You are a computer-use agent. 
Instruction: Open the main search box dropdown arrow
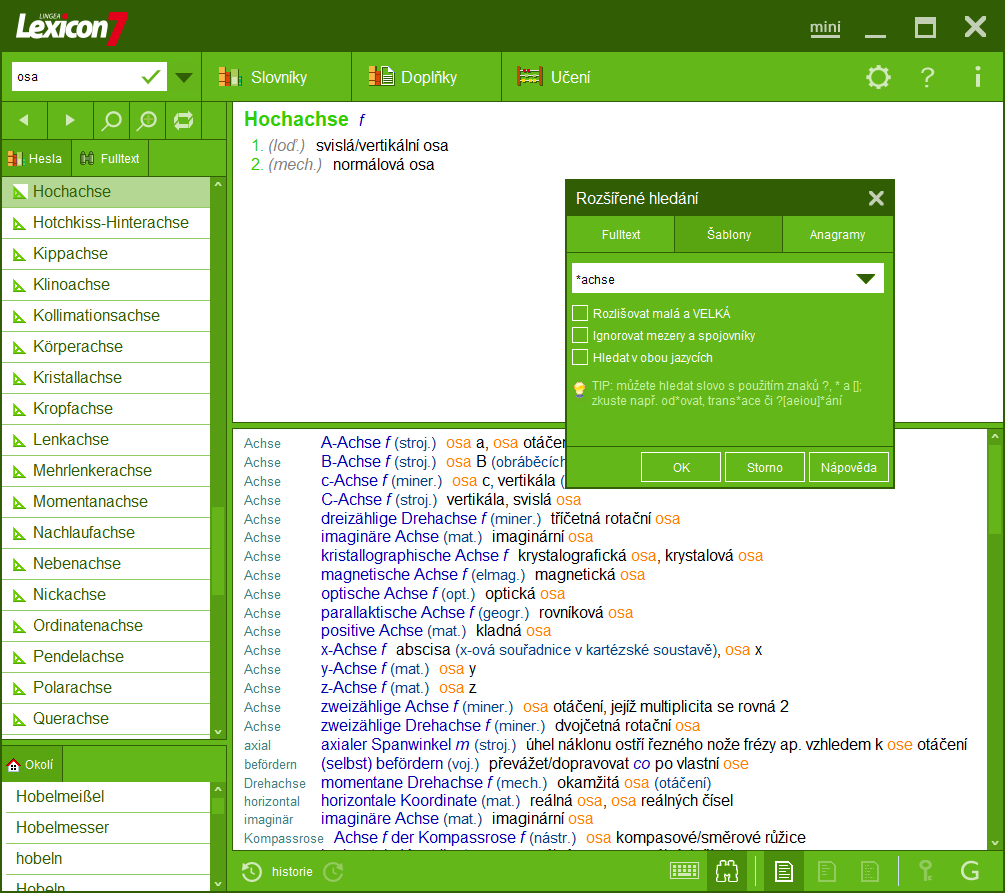point(184,77)
